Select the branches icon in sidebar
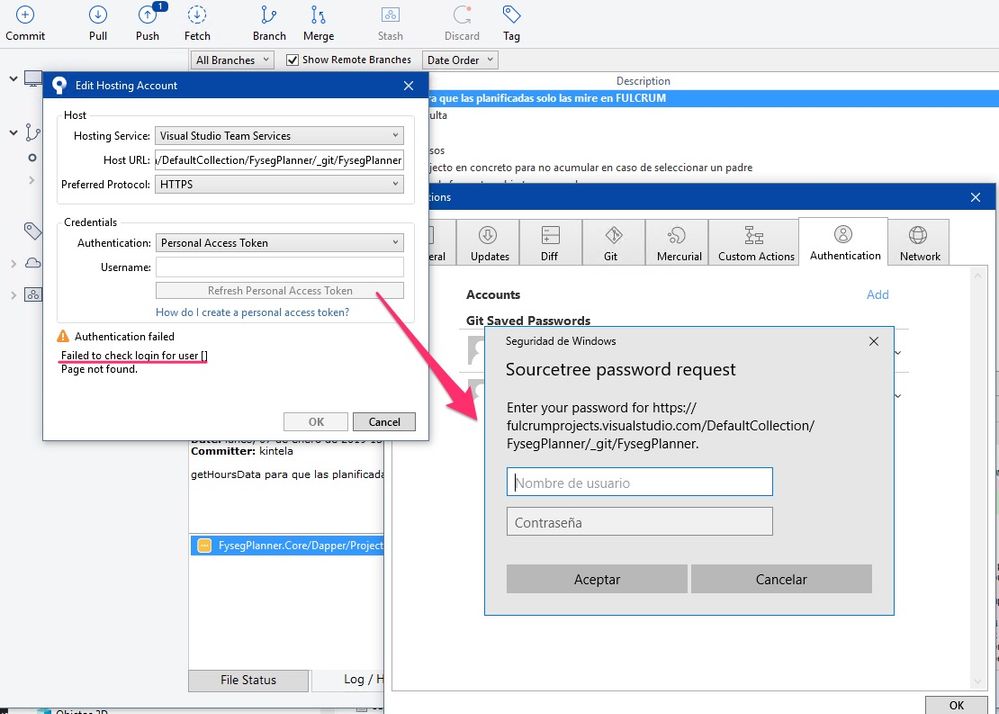 click(x=32, y=132)
